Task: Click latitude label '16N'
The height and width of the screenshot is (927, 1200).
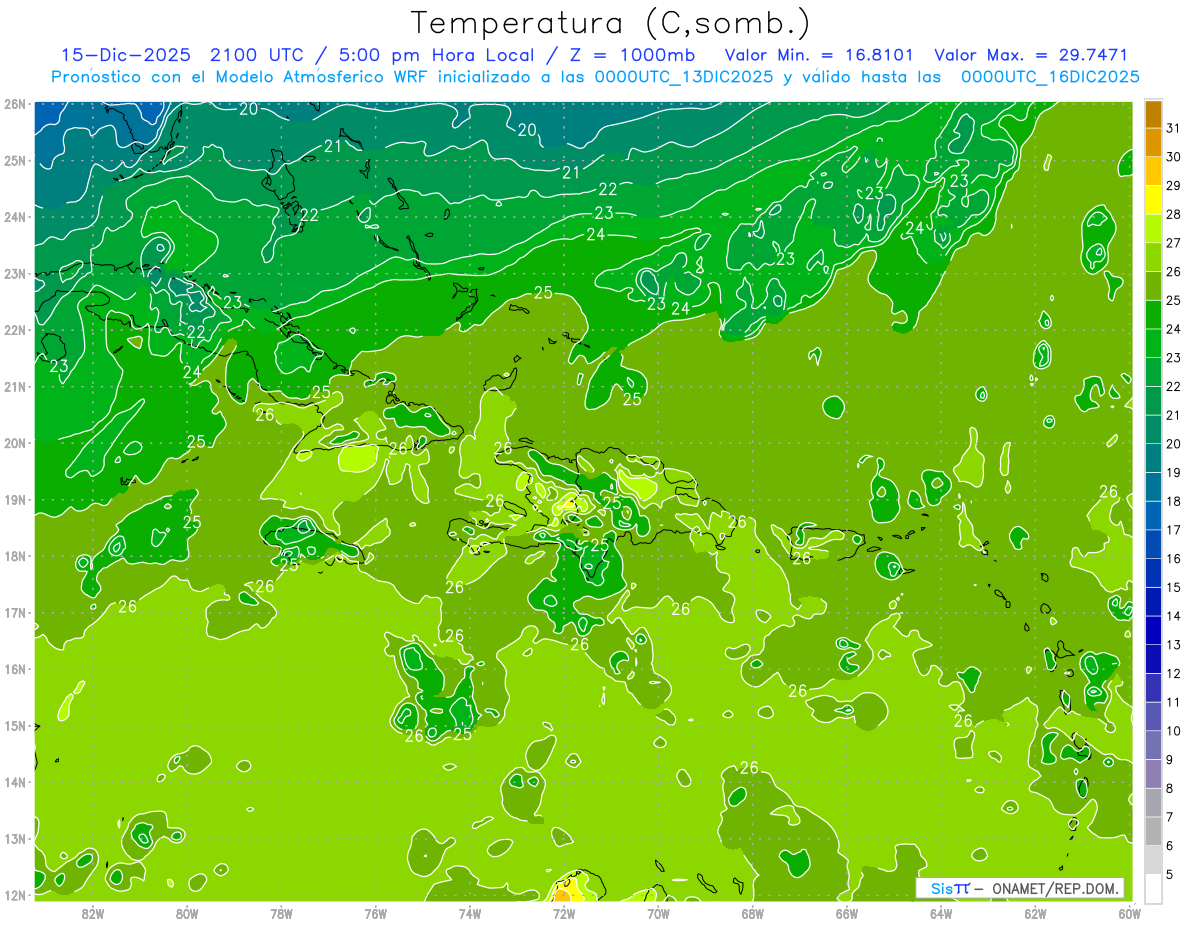Action: (x=15, y=669)
